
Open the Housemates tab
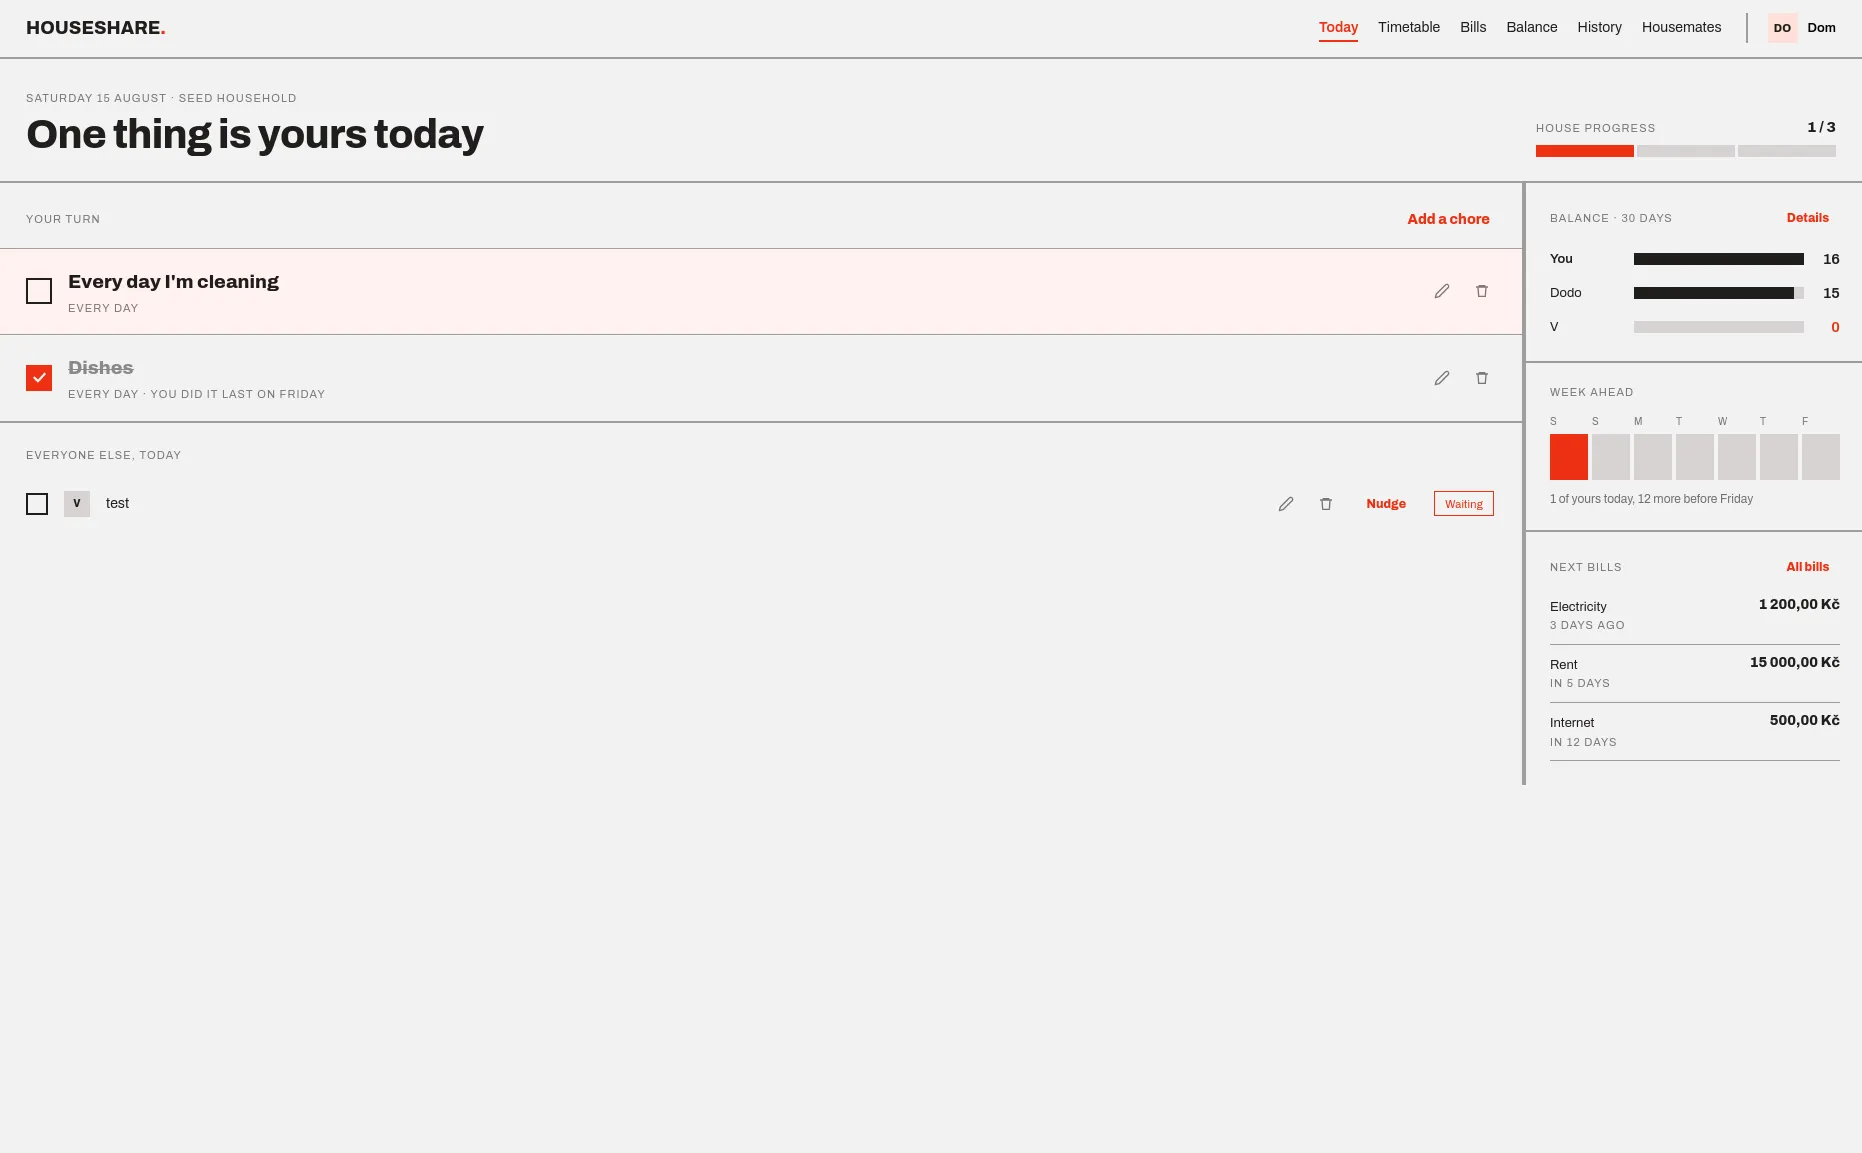click(1681, 28)
